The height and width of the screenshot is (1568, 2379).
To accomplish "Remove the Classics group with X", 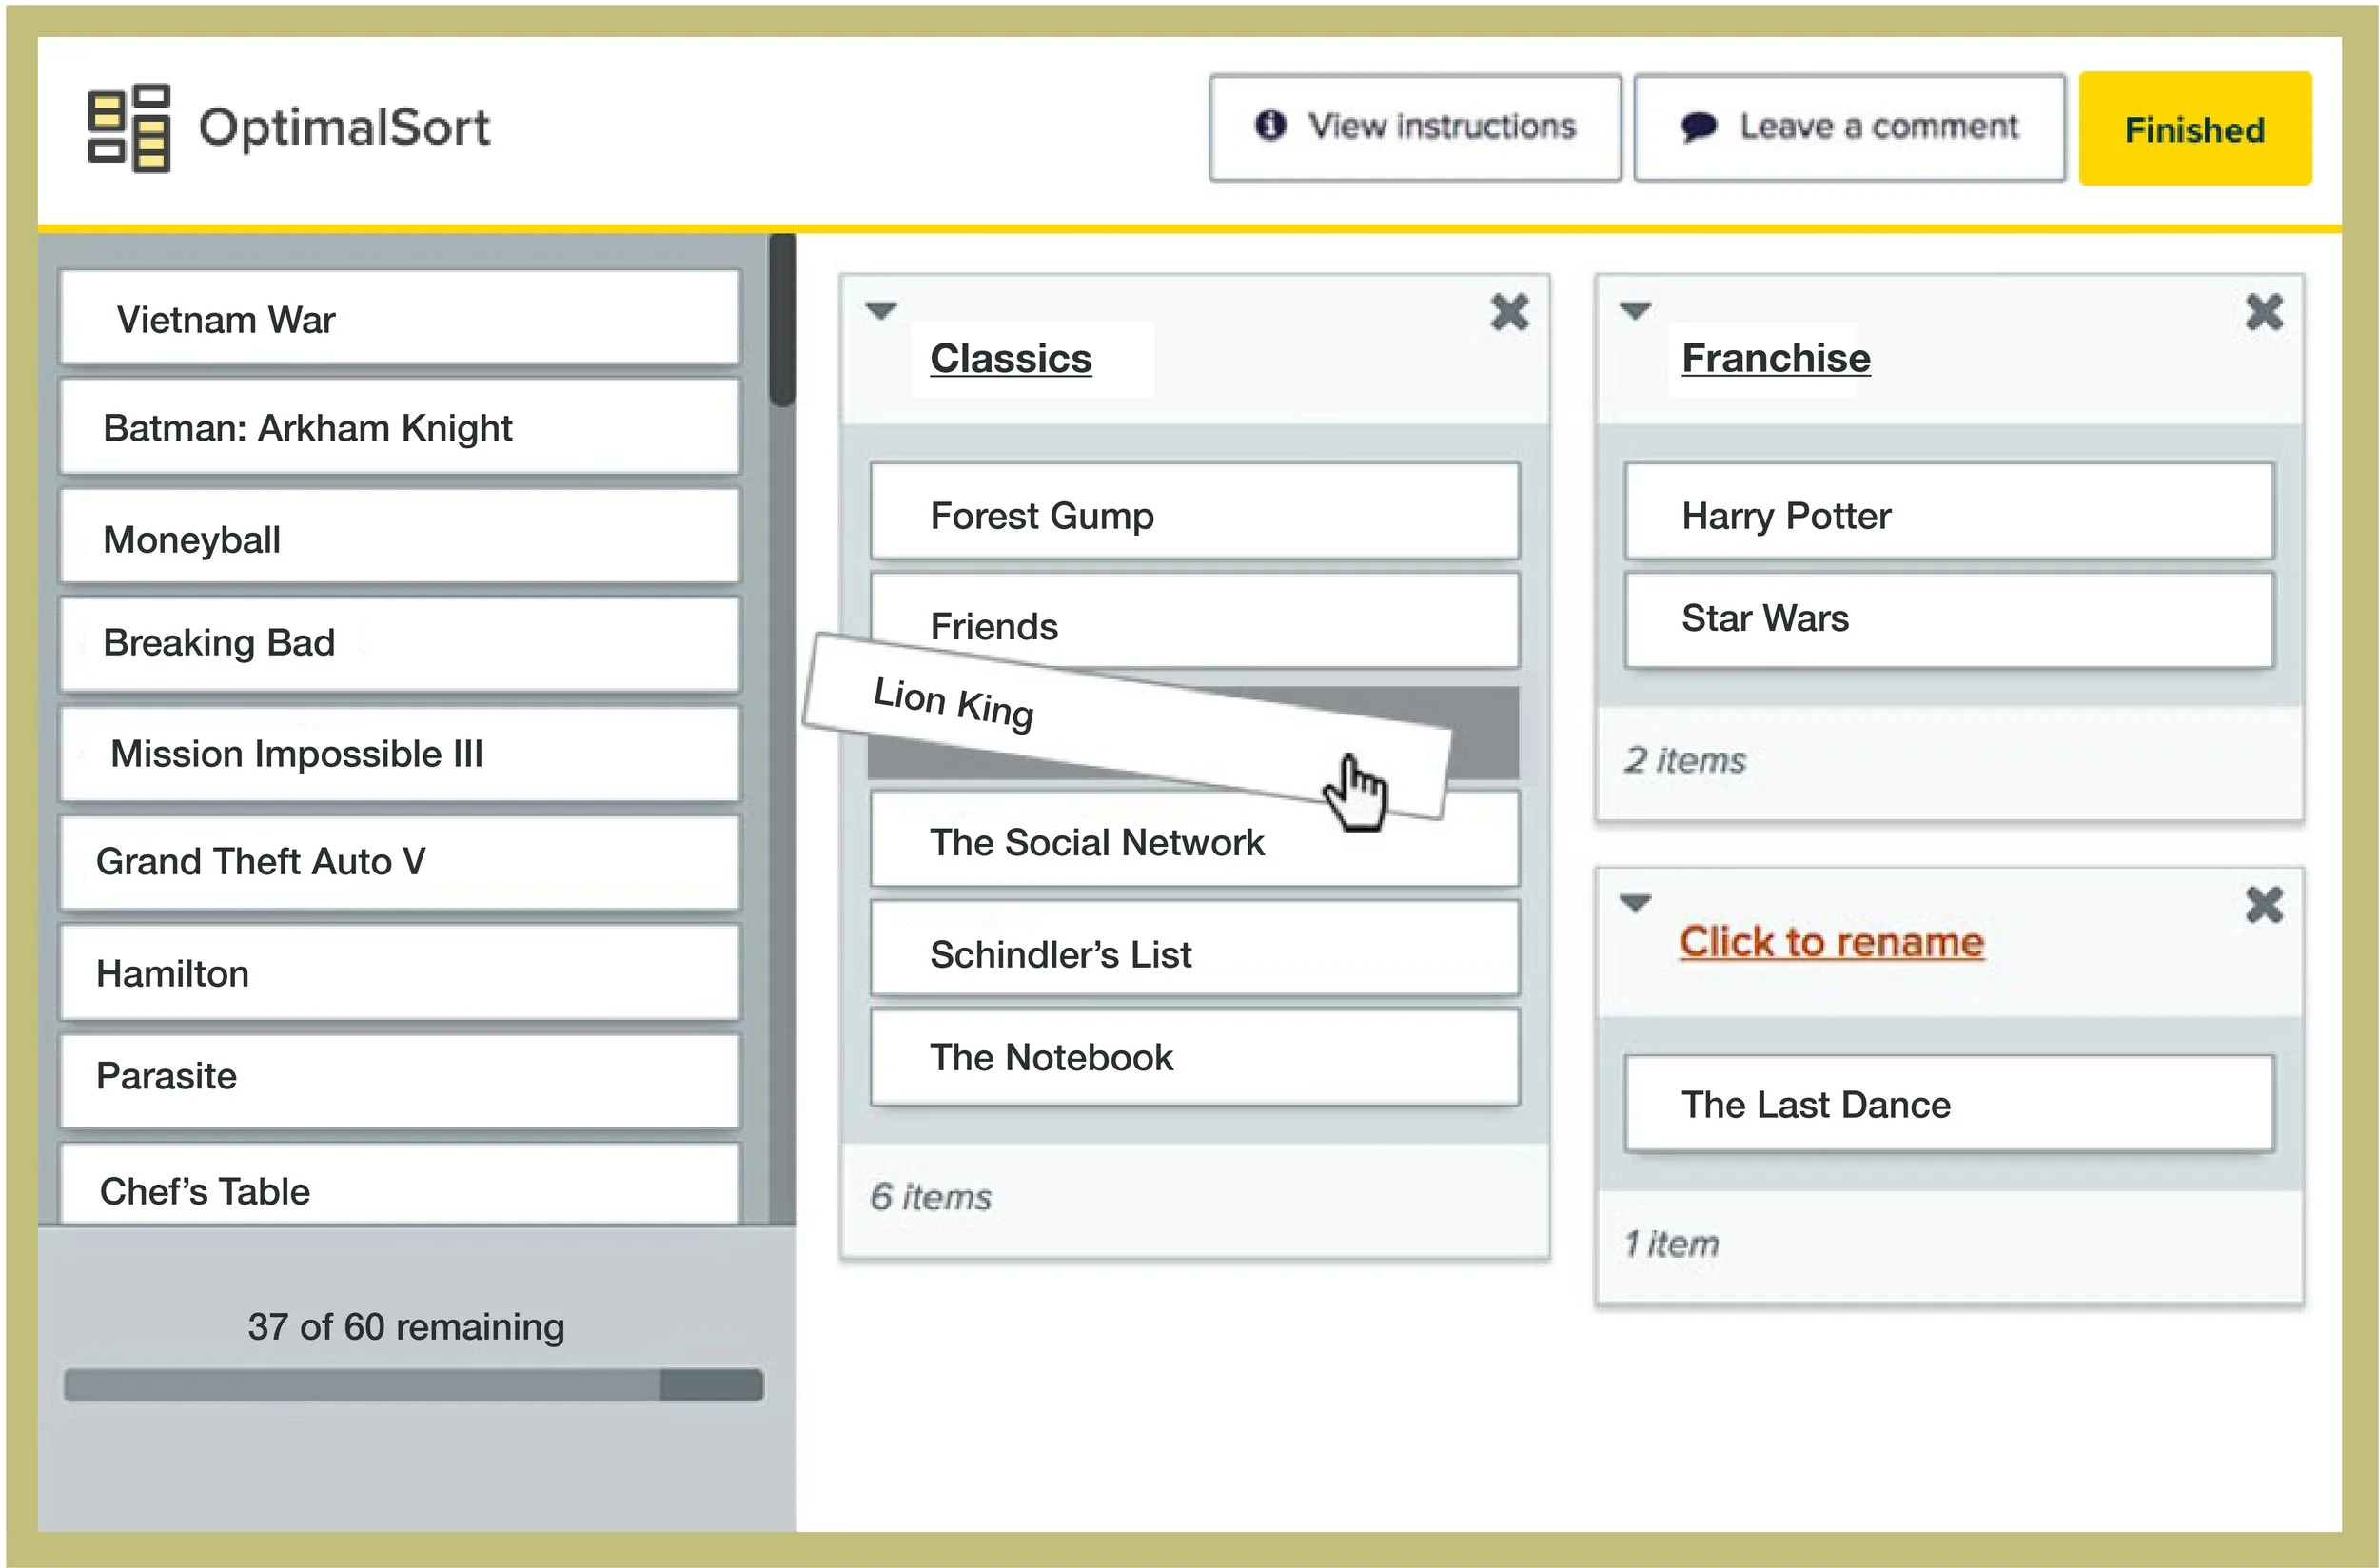I will coord(1509,312).
